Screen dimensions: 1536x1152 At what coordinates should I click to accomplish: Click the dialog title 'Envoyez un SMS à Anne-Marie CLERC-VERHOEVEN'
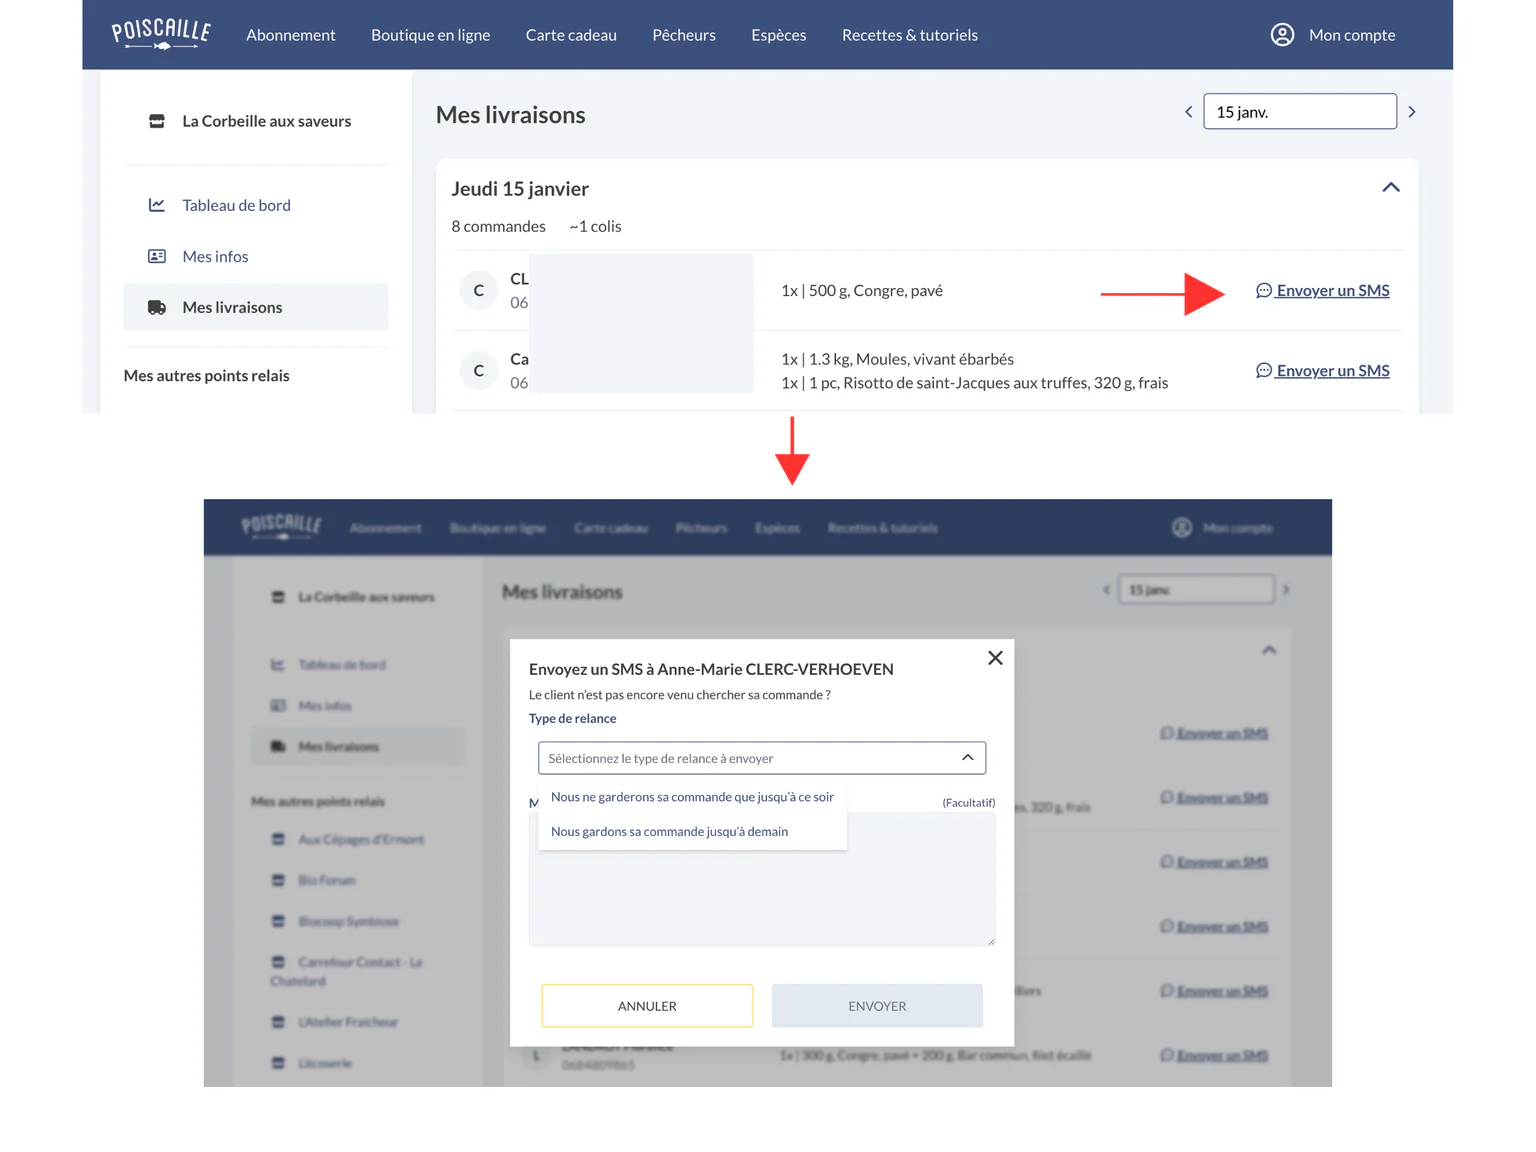[x=711, y=669]
